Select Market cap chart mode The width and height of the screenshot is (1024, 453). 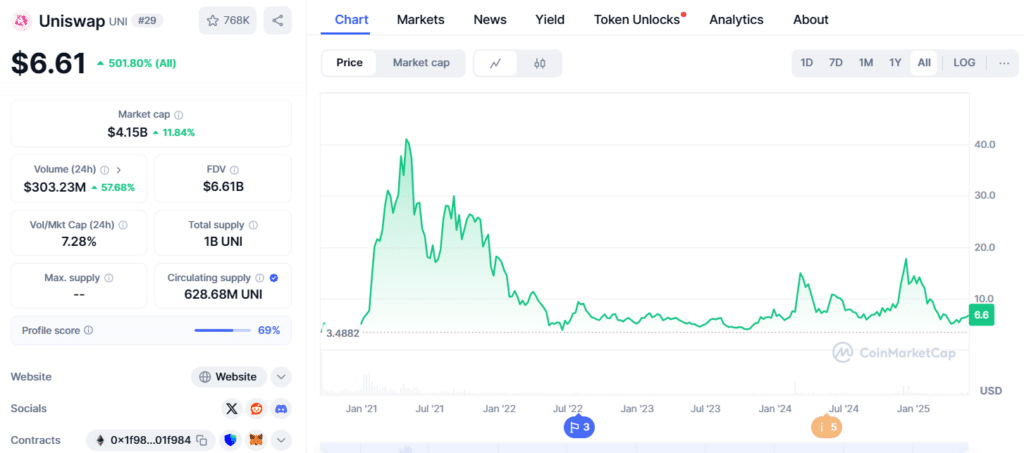(x=421, y=63)
